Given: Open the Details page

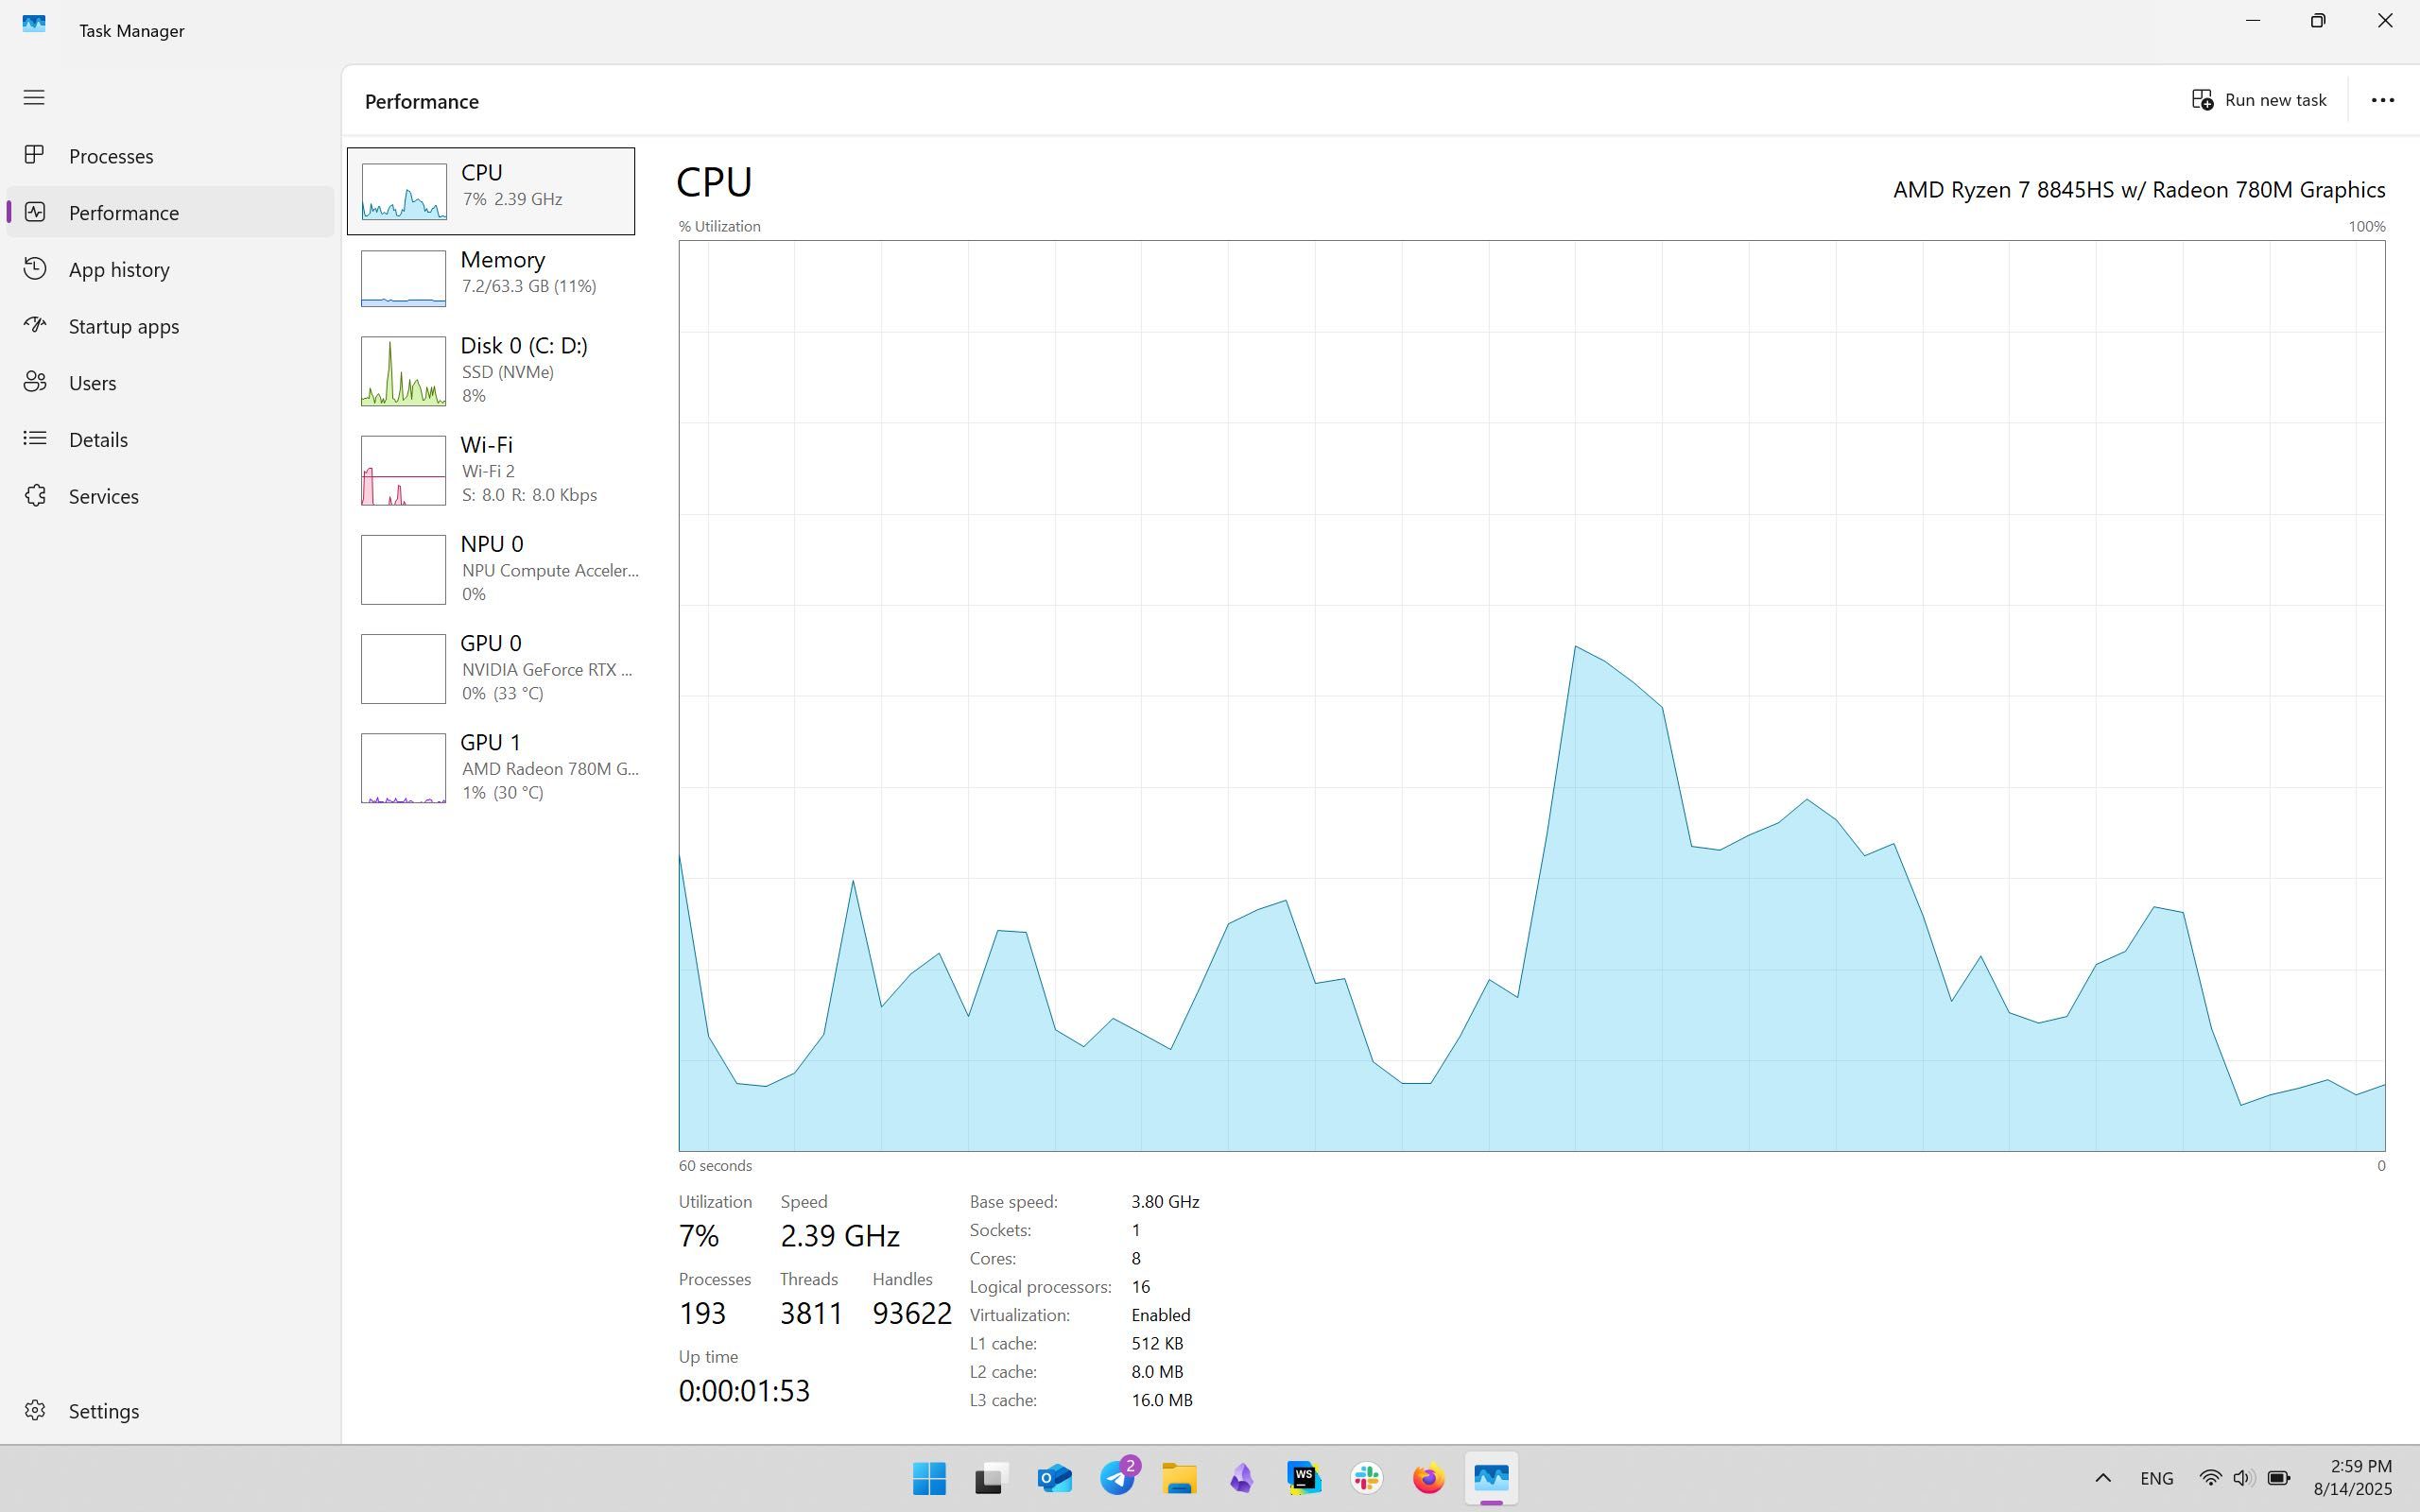Looking at the screenshot, I should [x=170, y=440].
